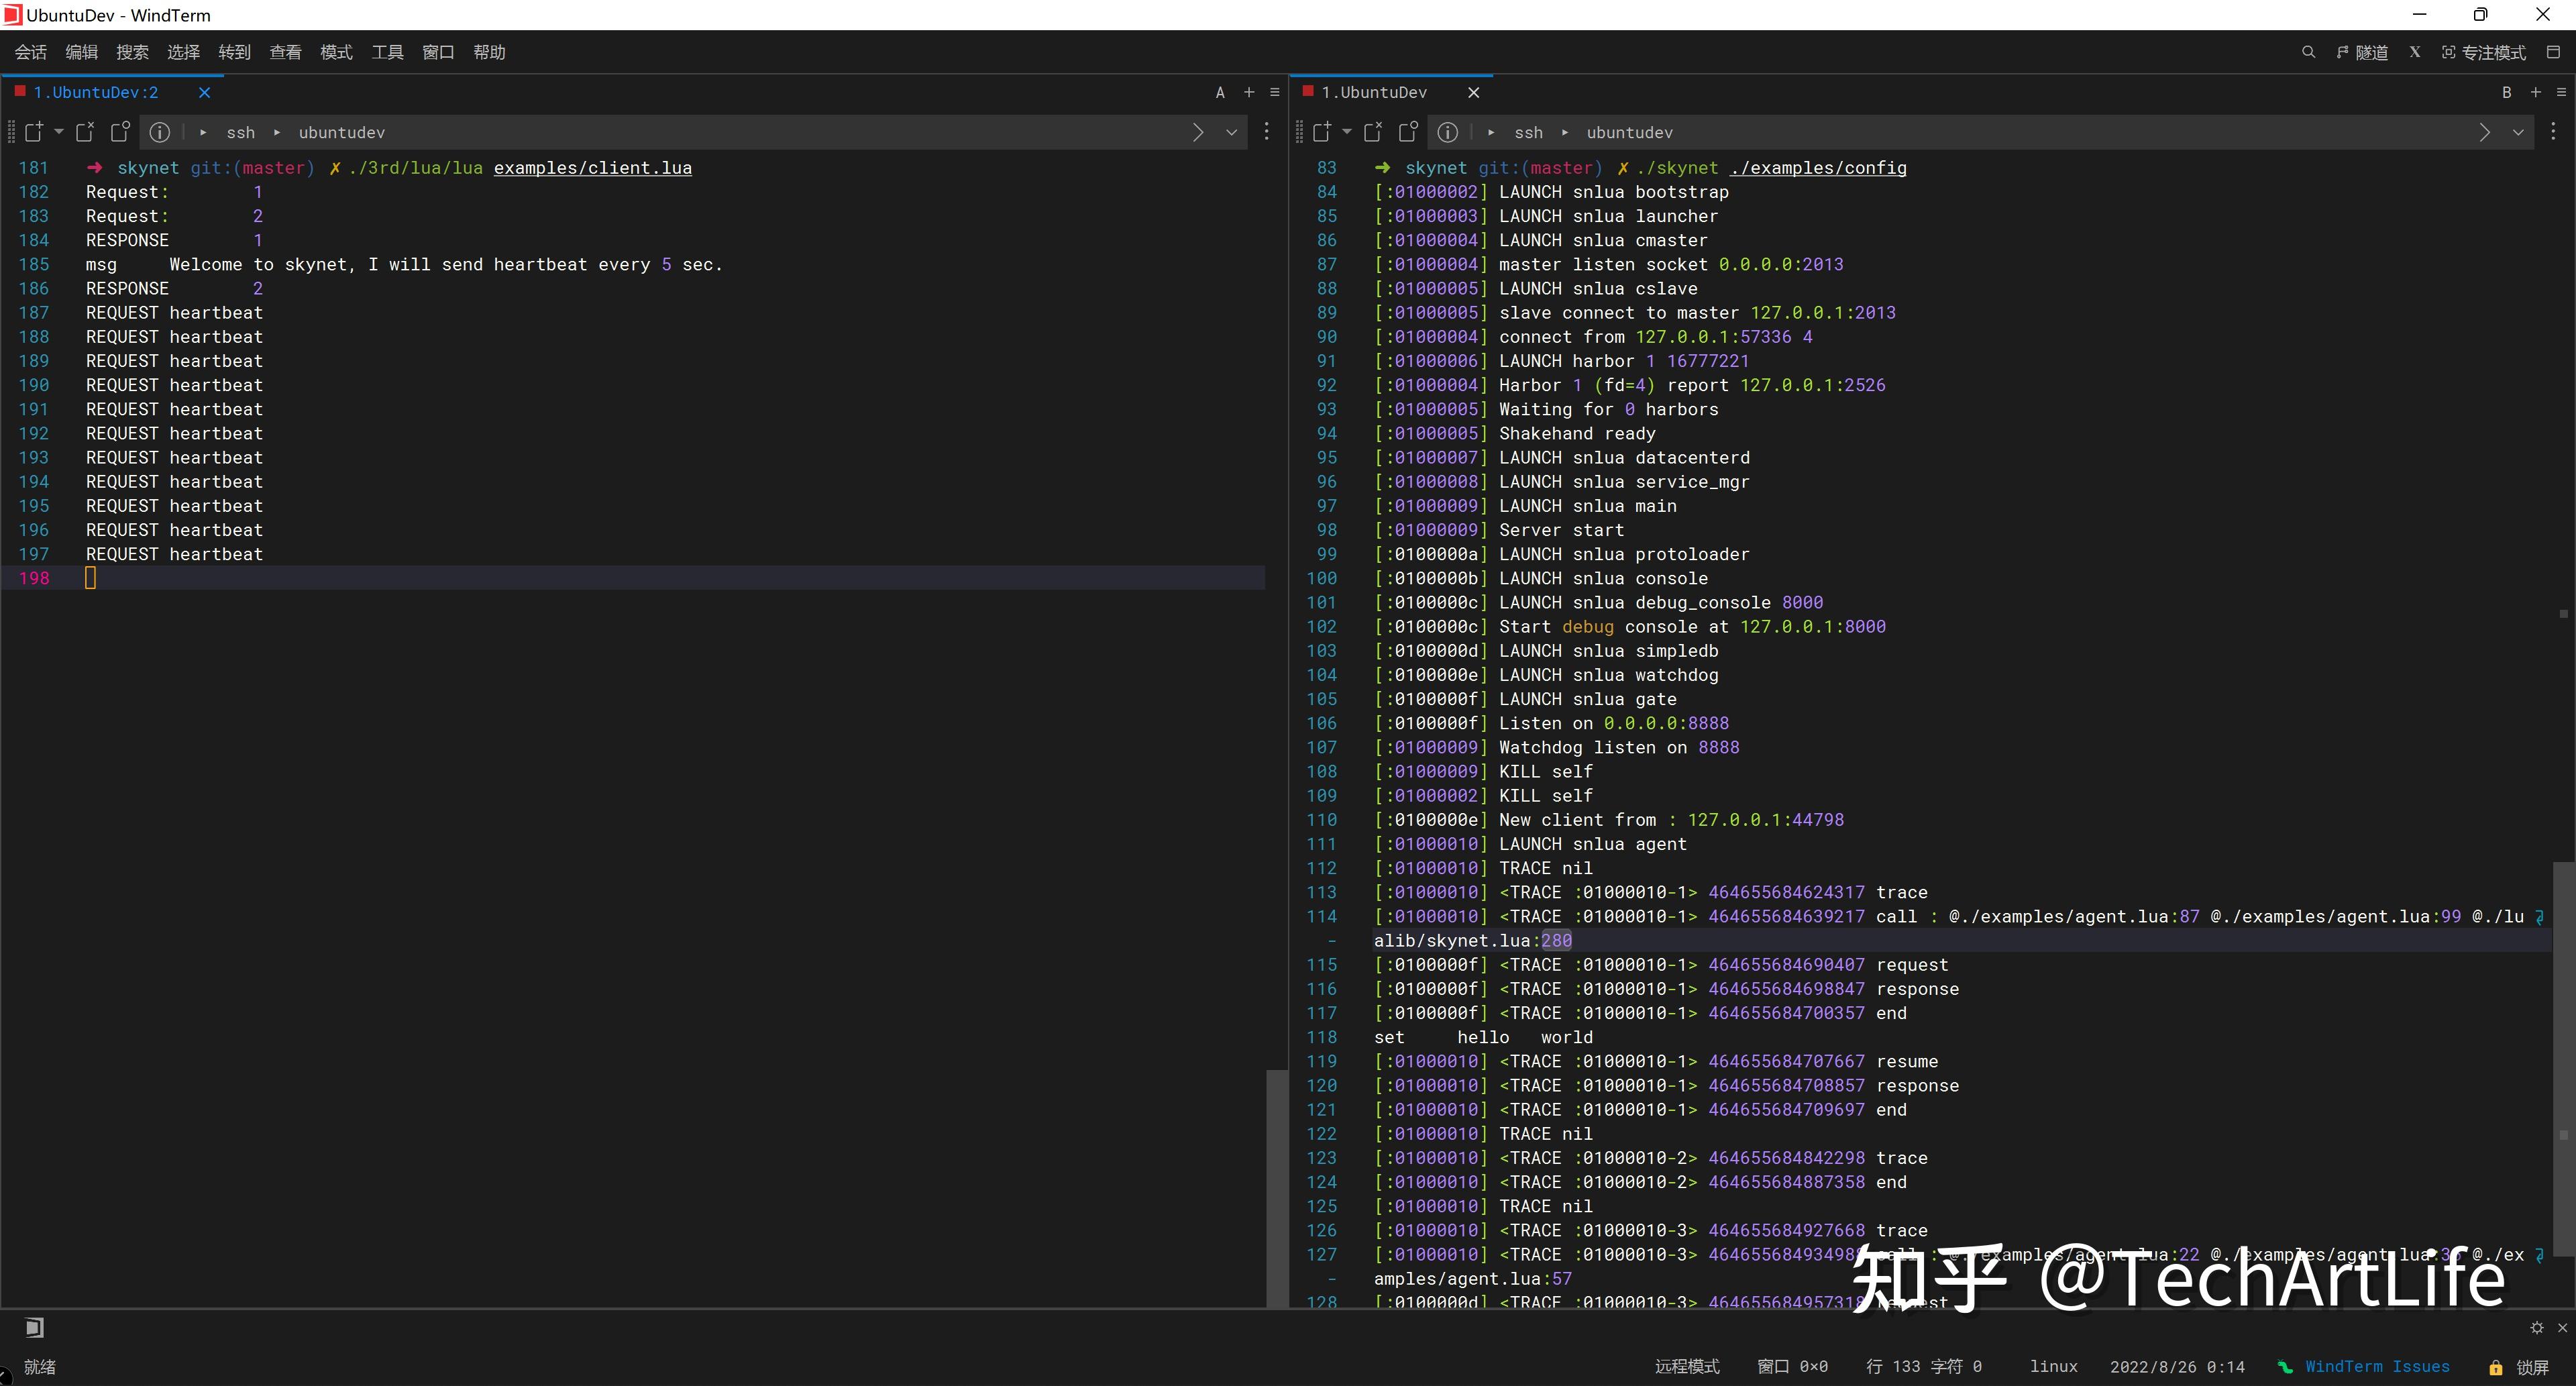Open the 工具 menu
This screenshot has height=1386, width=2576.
(x=388, y=52)
